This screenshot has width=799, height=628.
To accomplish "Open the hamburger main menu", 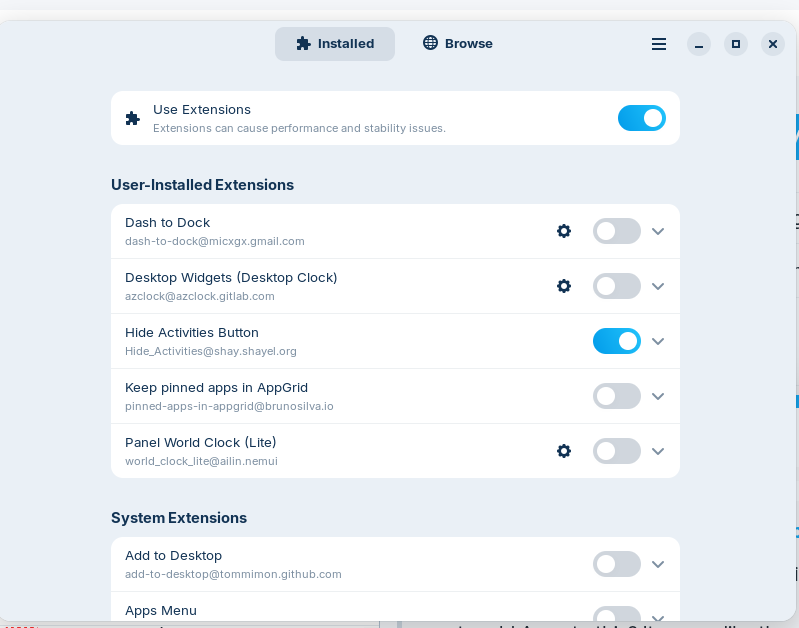I will (659, 44).
